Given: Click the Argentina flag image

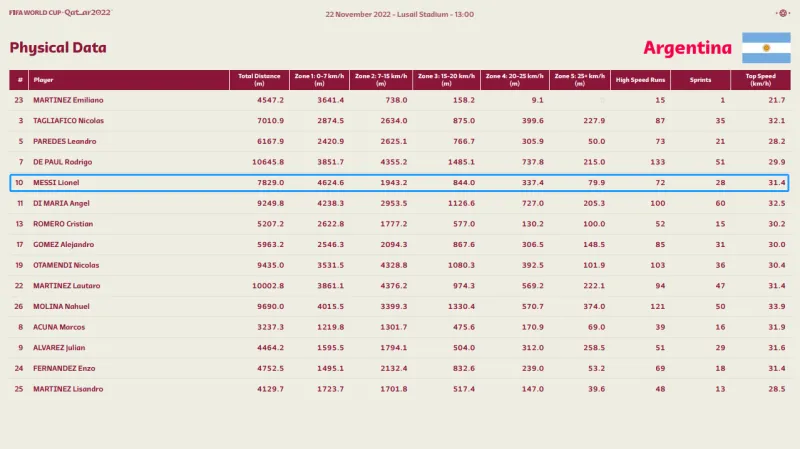Looking at the screenshot, I should point(765,48).
